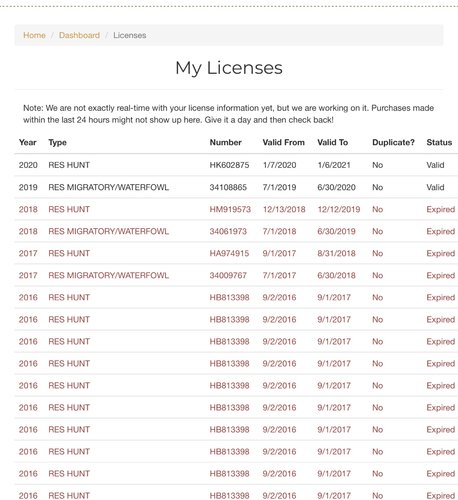Select expired license number HM919573

tap(230, 209)
